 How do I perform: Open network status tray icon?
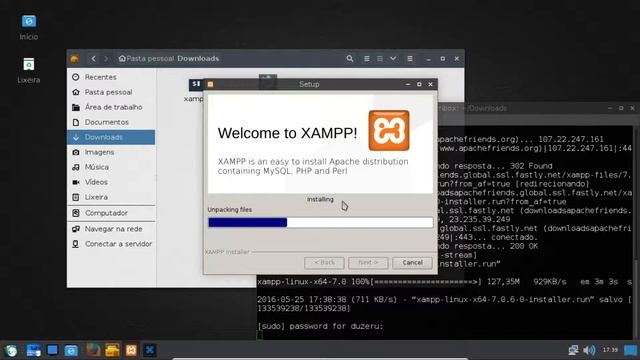pyautogui.click(x=573, y=350)
